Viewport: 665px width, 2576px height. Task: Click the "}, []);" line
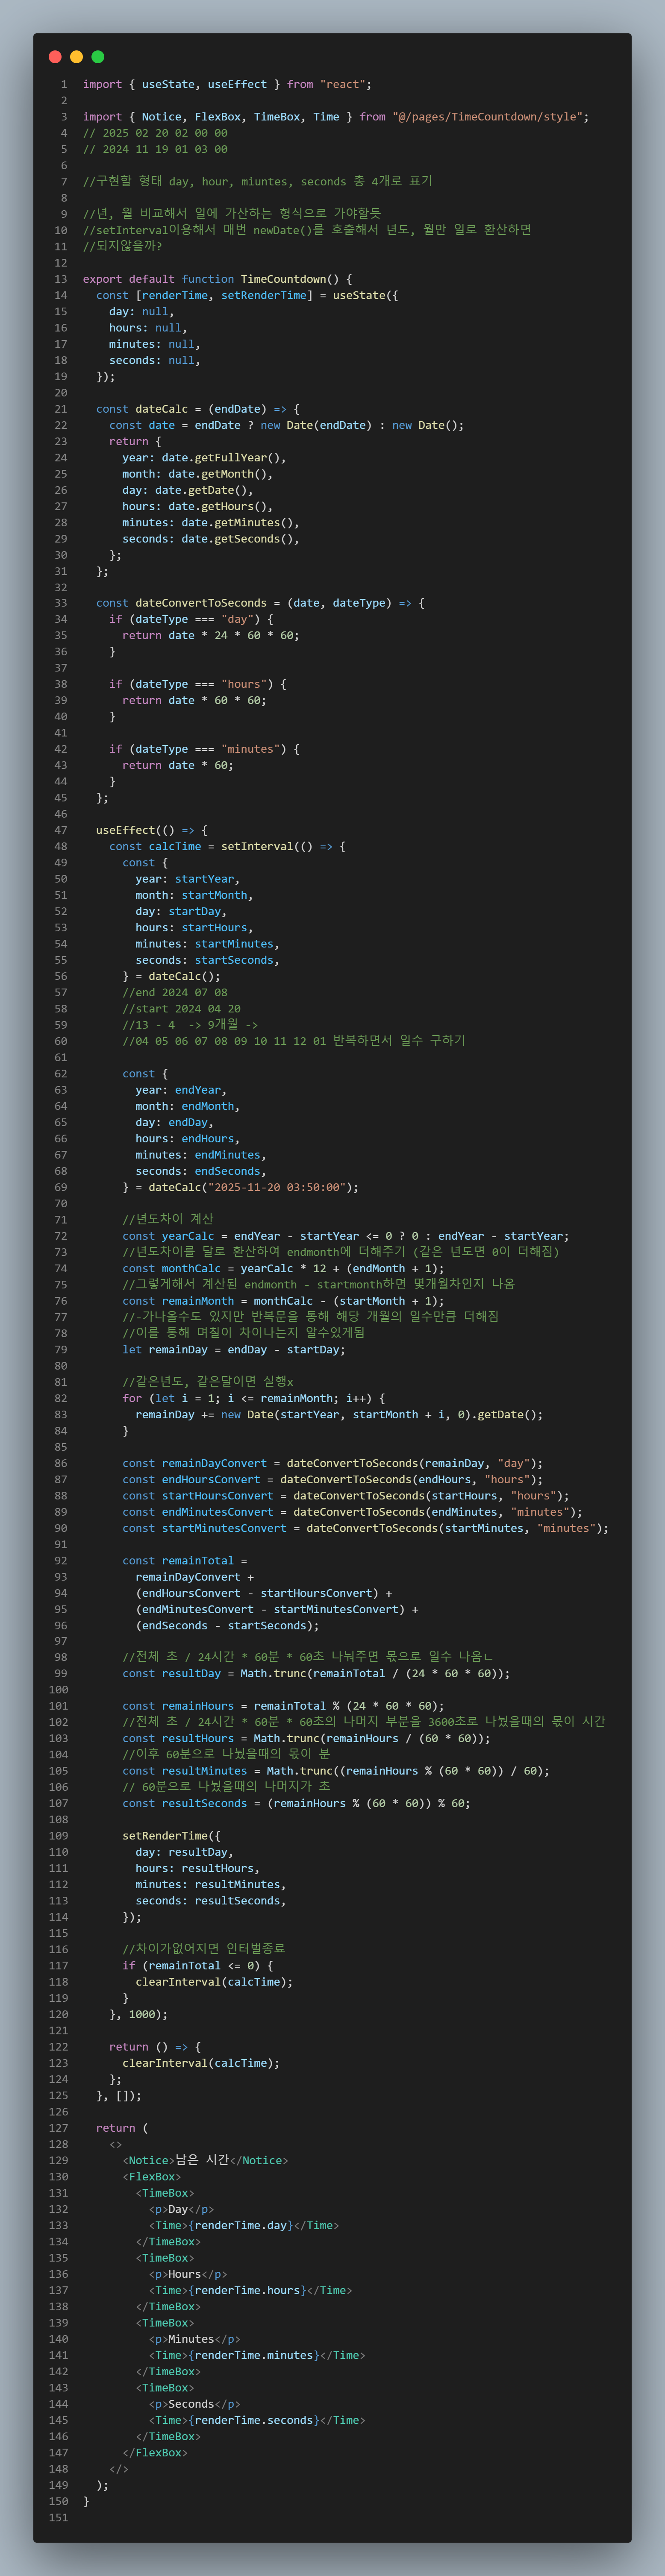[x=119, y=2095]
